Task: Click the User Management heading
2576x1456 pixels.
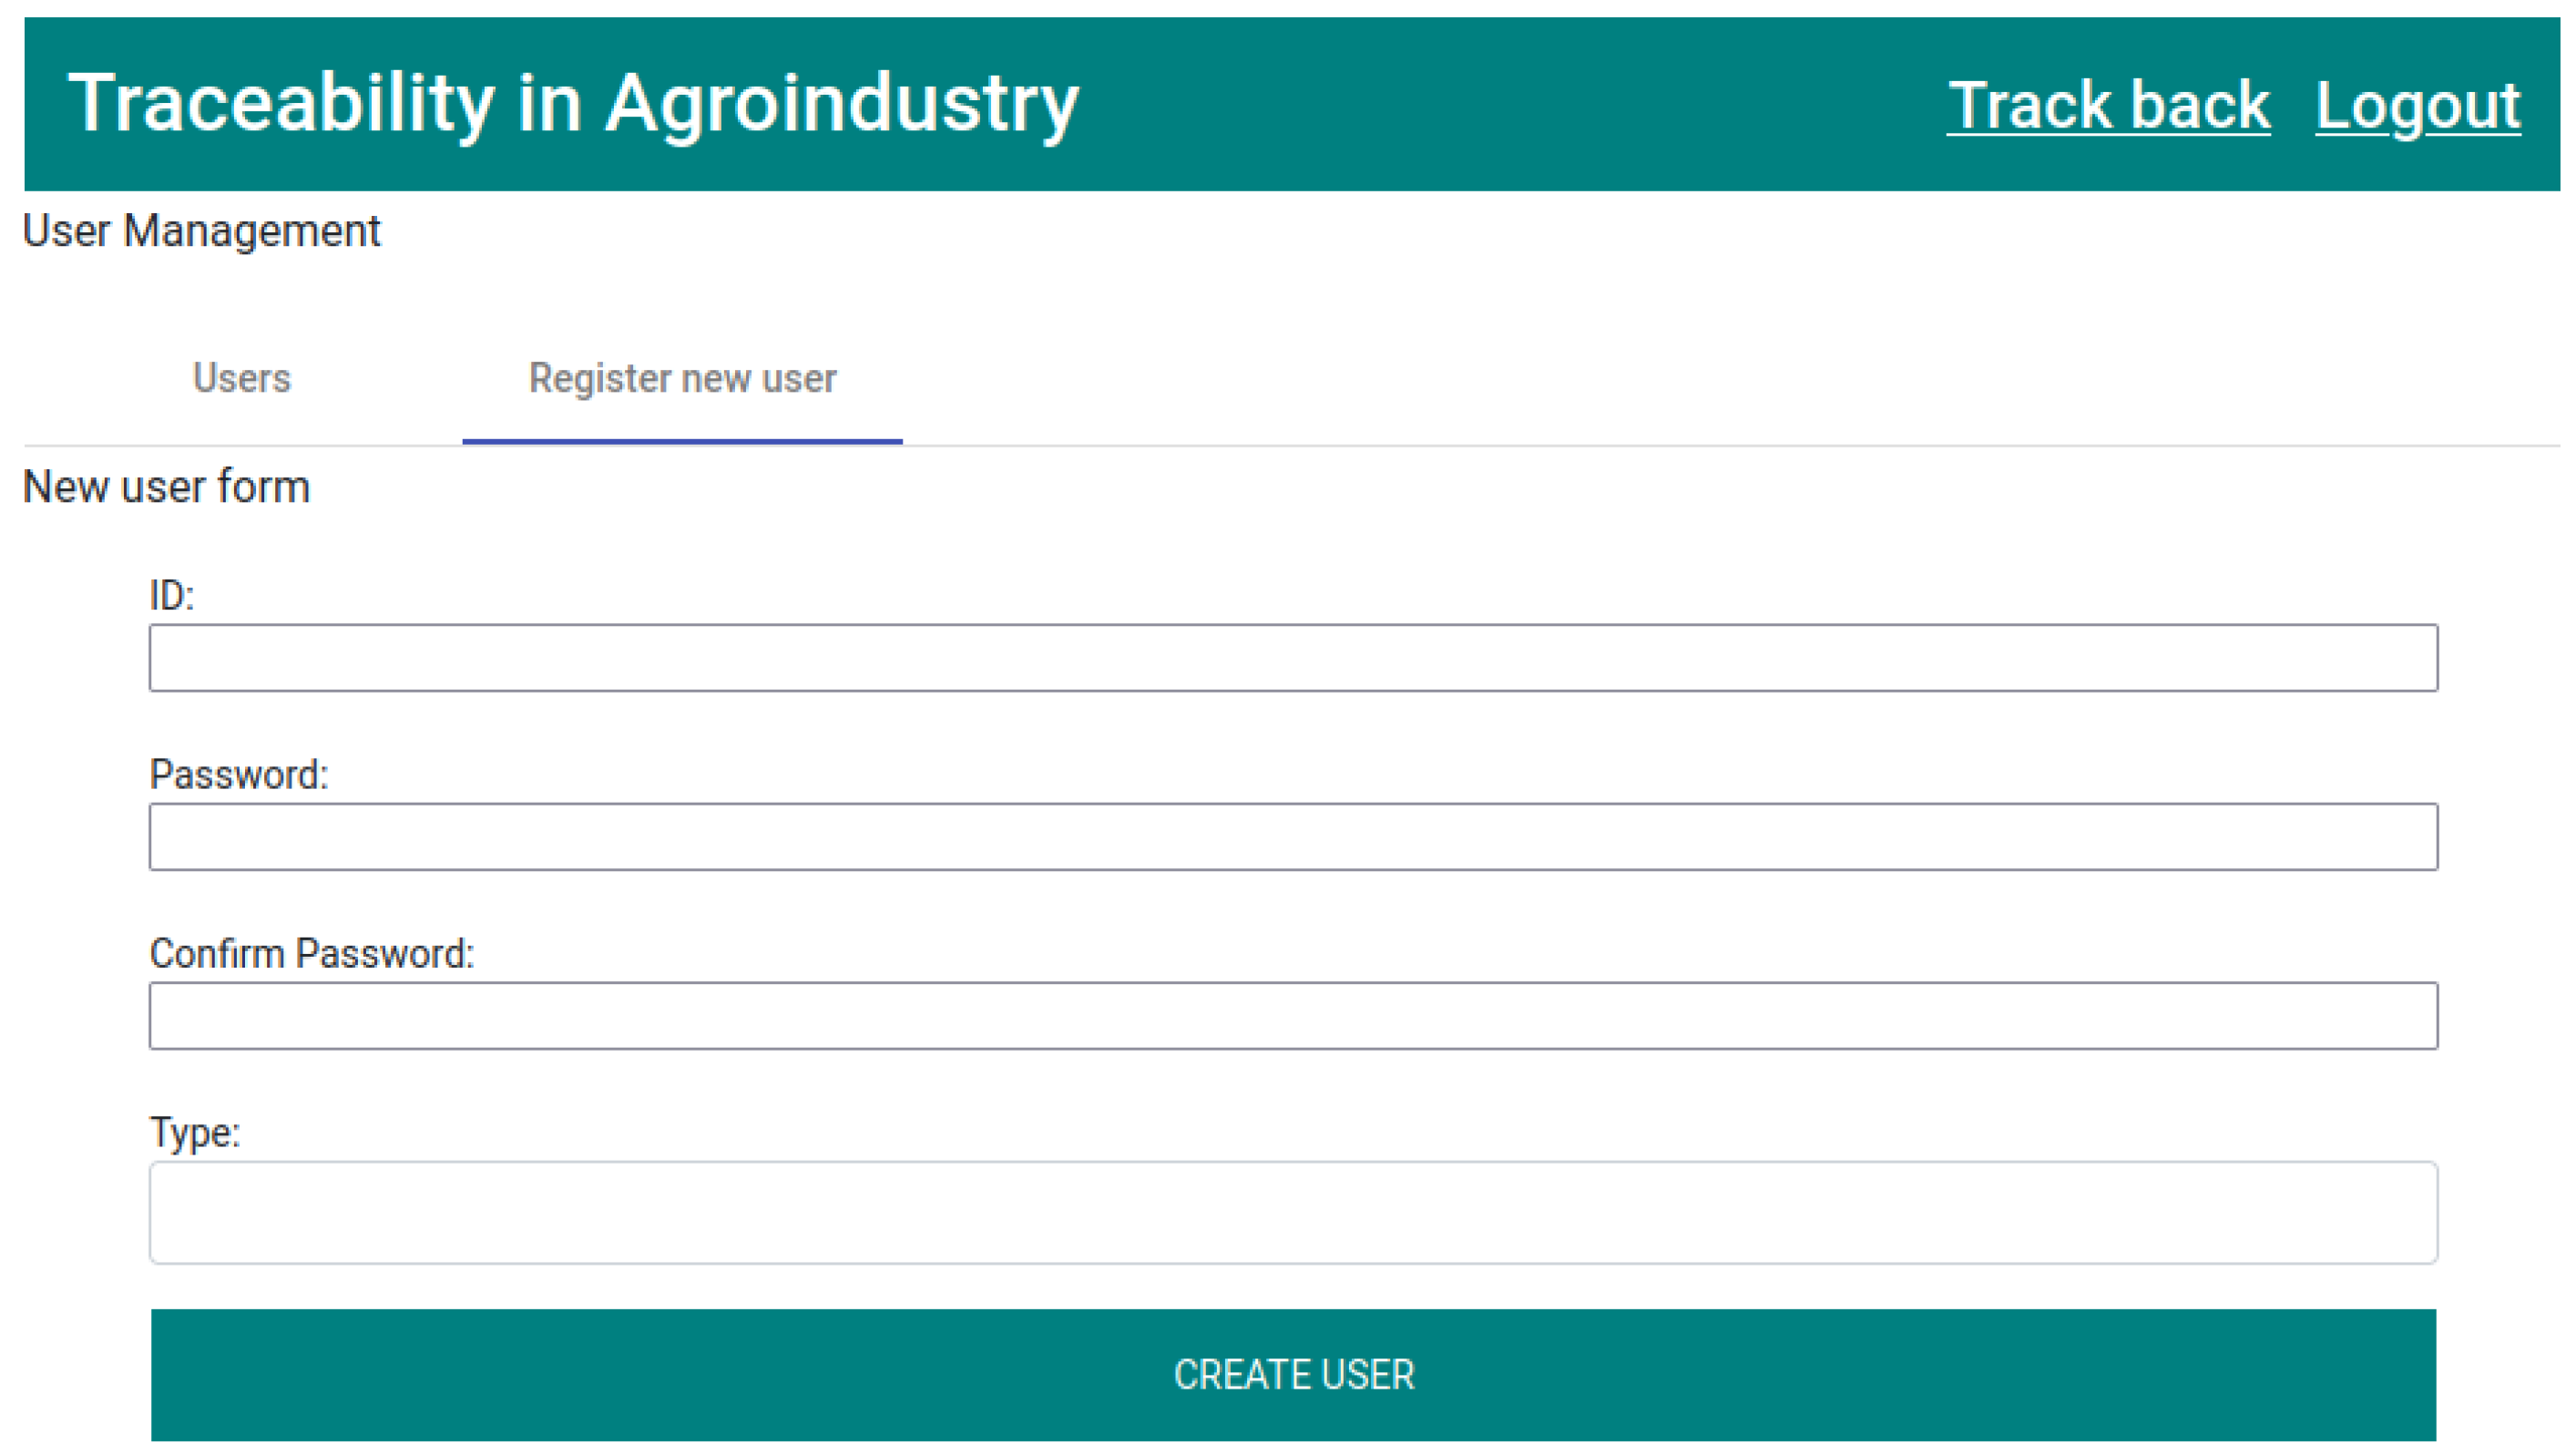Action: pyautogui.click(x=201, y=231)
